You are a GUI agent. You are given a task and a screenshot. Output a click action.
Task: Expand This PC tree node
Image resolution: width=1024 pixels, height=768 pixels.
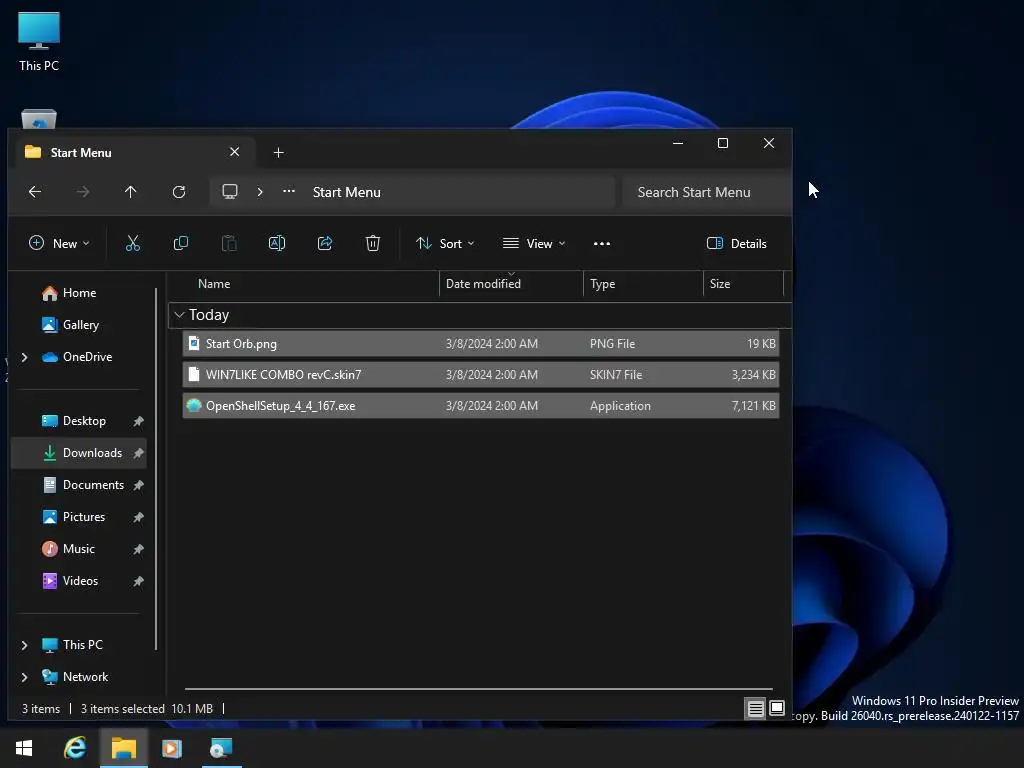click(x=25, y=645)
